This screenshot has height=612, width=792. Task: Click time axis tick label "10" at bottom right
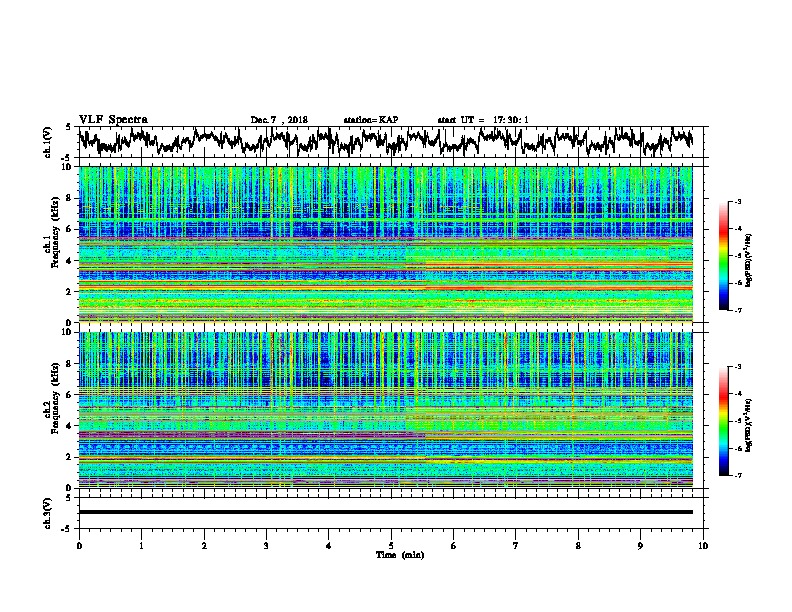[703, 546]
